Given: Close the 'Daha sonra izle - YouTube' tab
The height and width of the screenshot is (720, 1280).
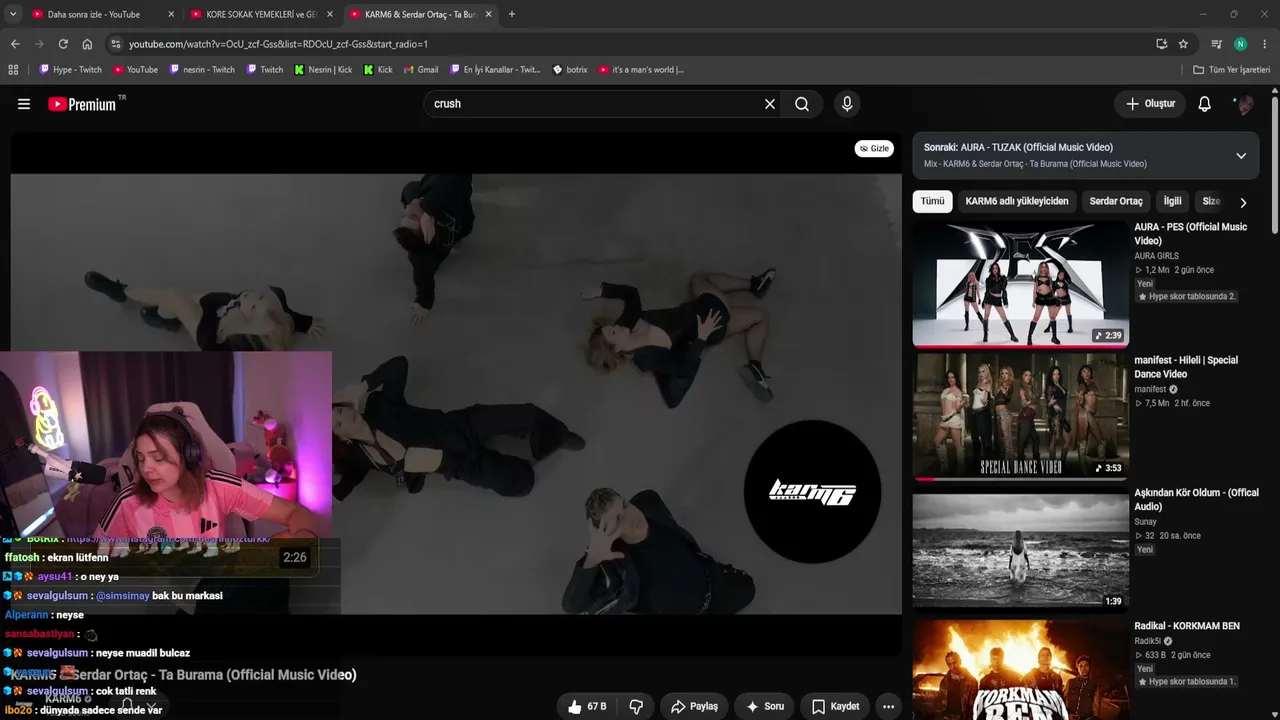Looking at the screenshot, I should point(171,14).
